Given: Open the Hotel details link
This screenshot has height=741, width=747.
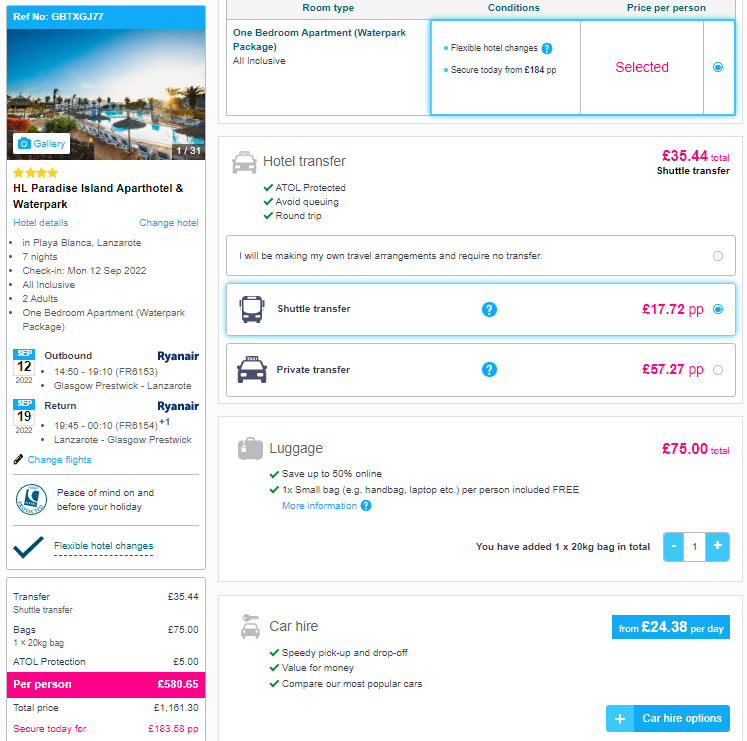Looking at the screenshot, I should click(x=40, y=223).
